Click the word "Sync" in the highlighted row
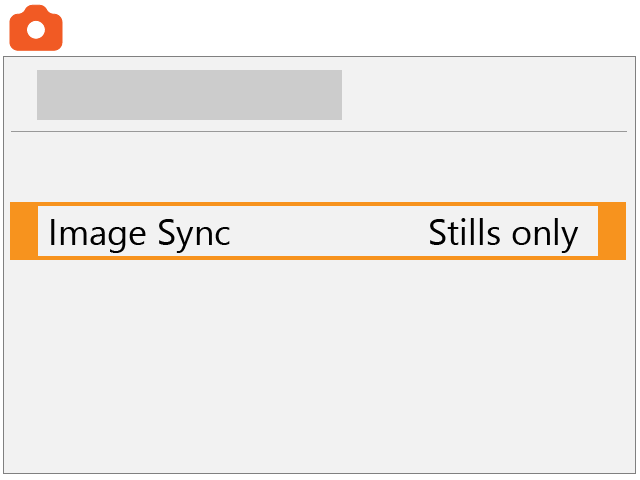640x480 pixels. (x=194, y=233)
